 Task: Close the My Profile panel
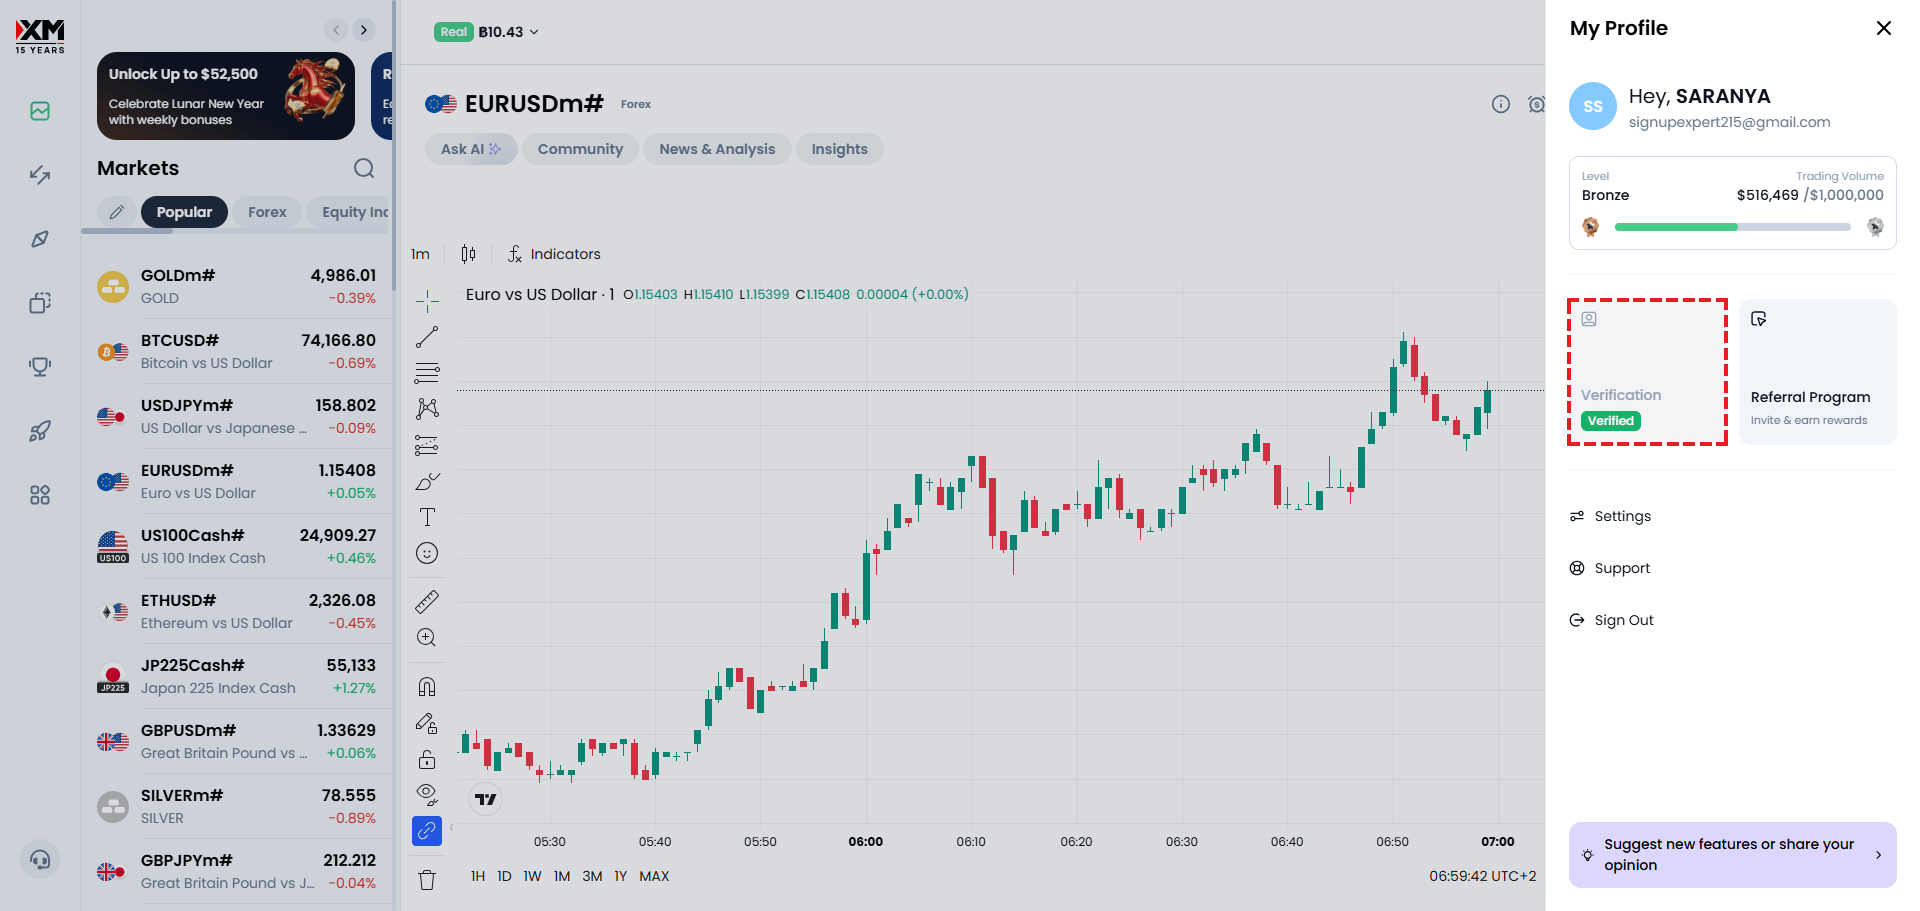point(1884,28)
